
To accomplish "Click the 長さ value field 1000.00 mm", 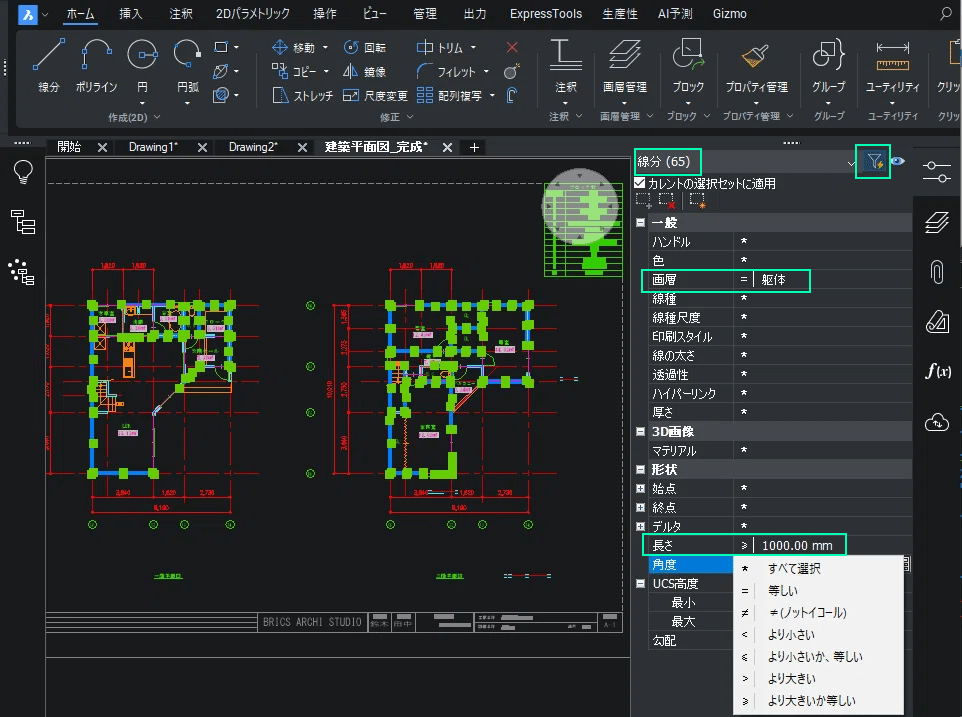I will (x=798, y=545).
